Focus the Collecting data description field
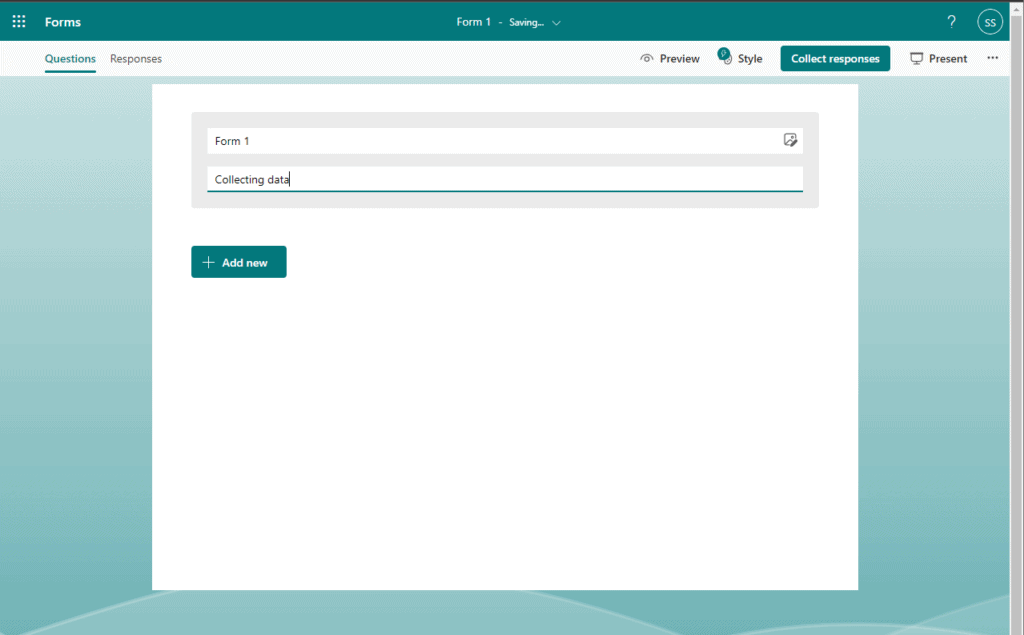The height and width of the screenshot is (635, 1024). 504,180
